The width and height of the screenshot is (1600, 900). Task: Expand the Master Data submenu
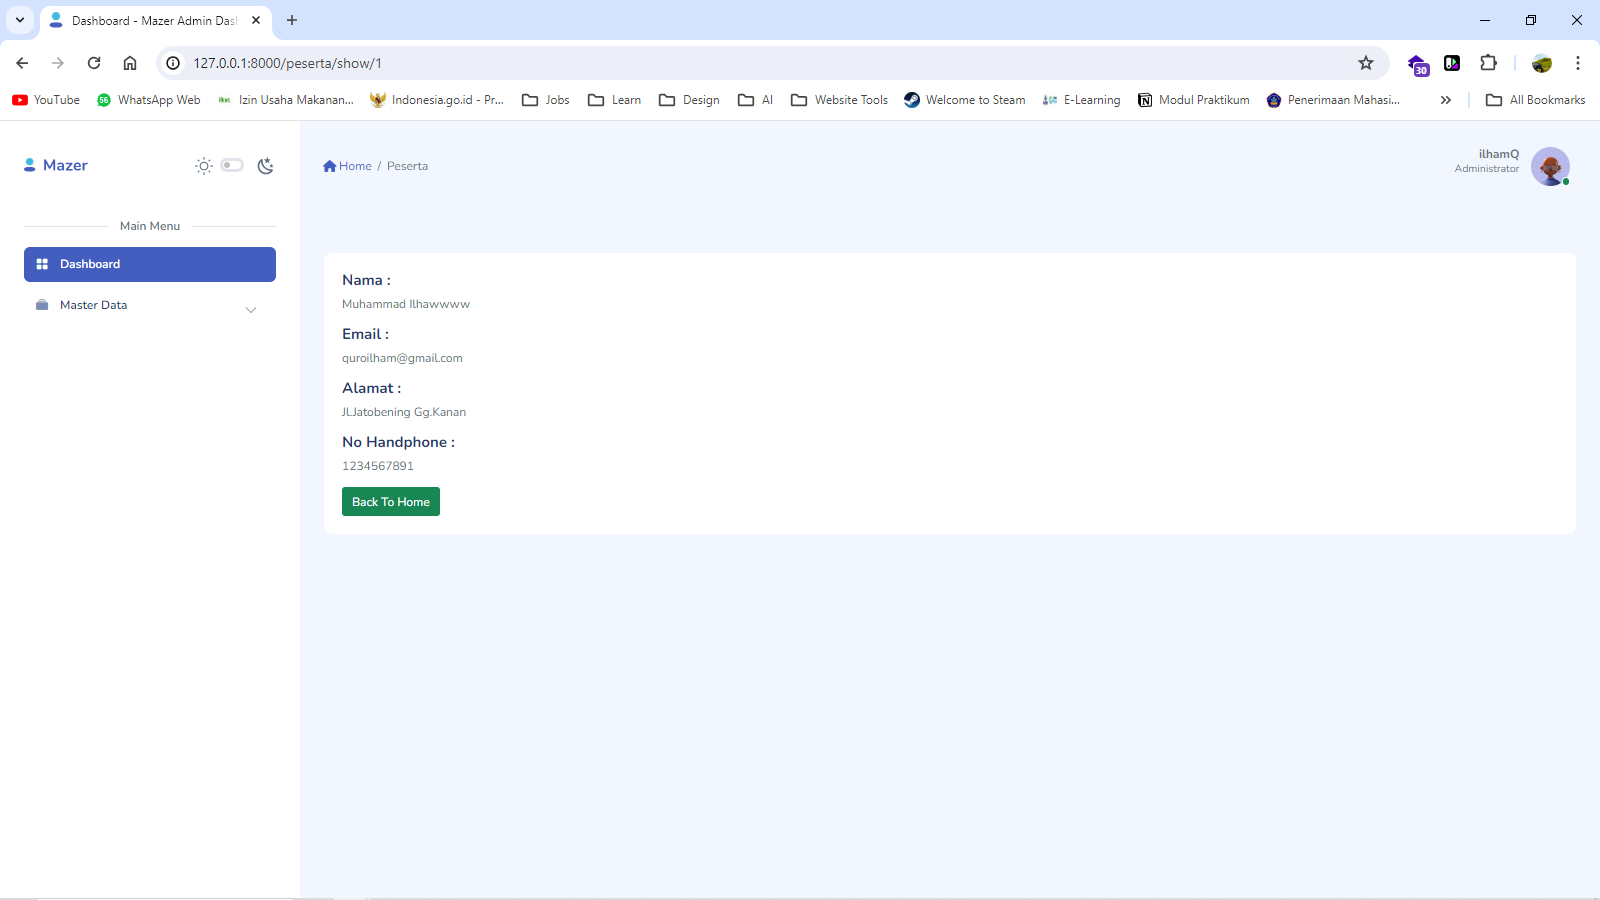point(94,305)
